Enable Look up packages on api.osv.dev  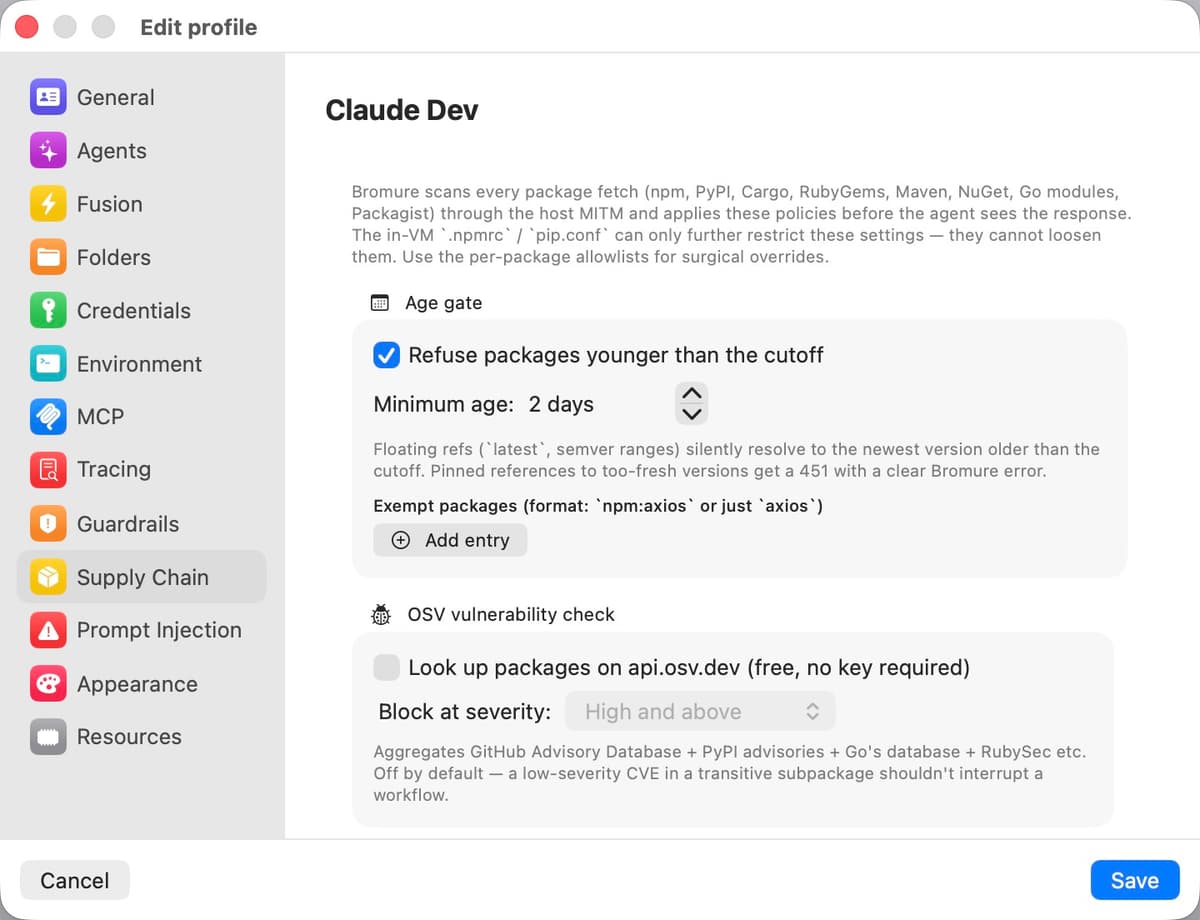tap(386, 667)
